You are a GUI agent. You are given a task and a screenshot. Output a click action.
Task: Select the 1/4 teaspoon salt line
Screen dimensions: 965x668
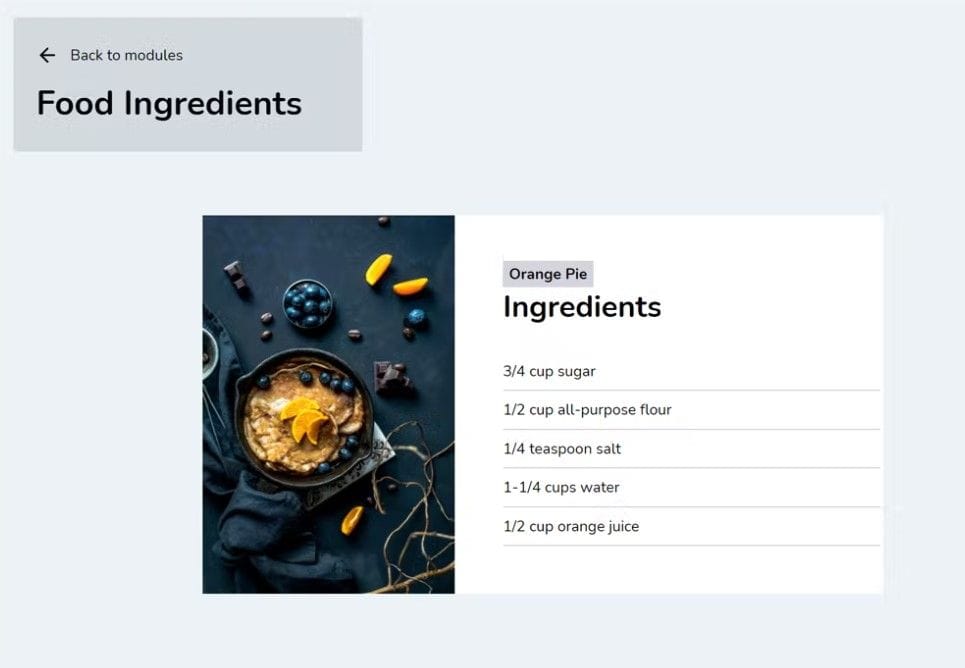561,449
